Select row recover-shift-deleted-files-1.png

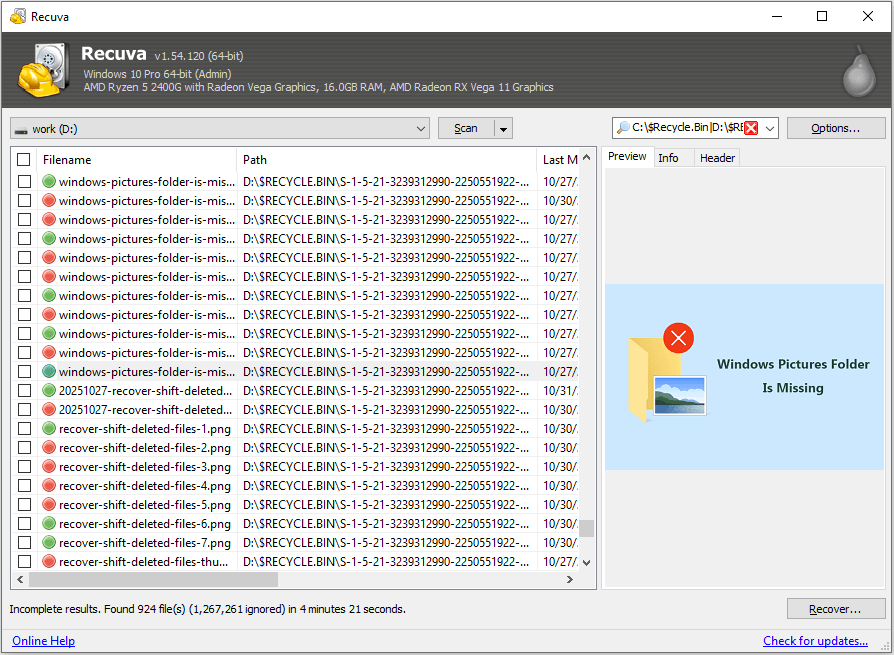pyautogui.click(x=295, y=429)
